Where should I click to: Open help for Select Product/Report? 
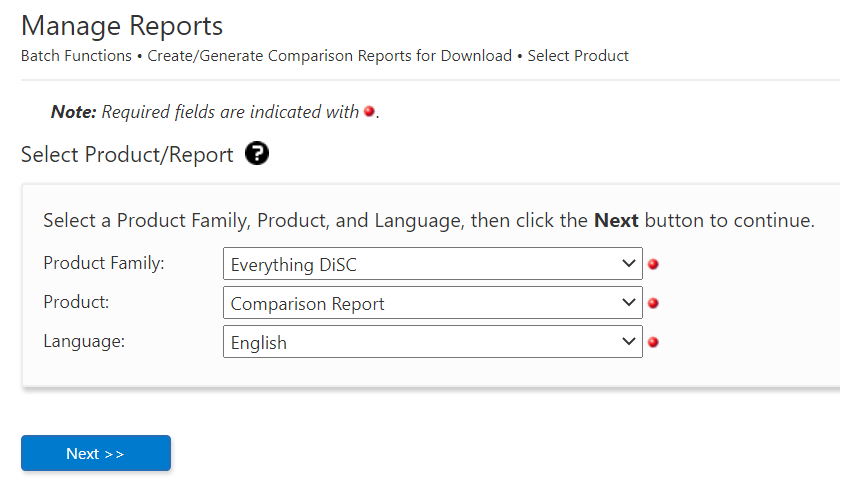pos(257,153)
